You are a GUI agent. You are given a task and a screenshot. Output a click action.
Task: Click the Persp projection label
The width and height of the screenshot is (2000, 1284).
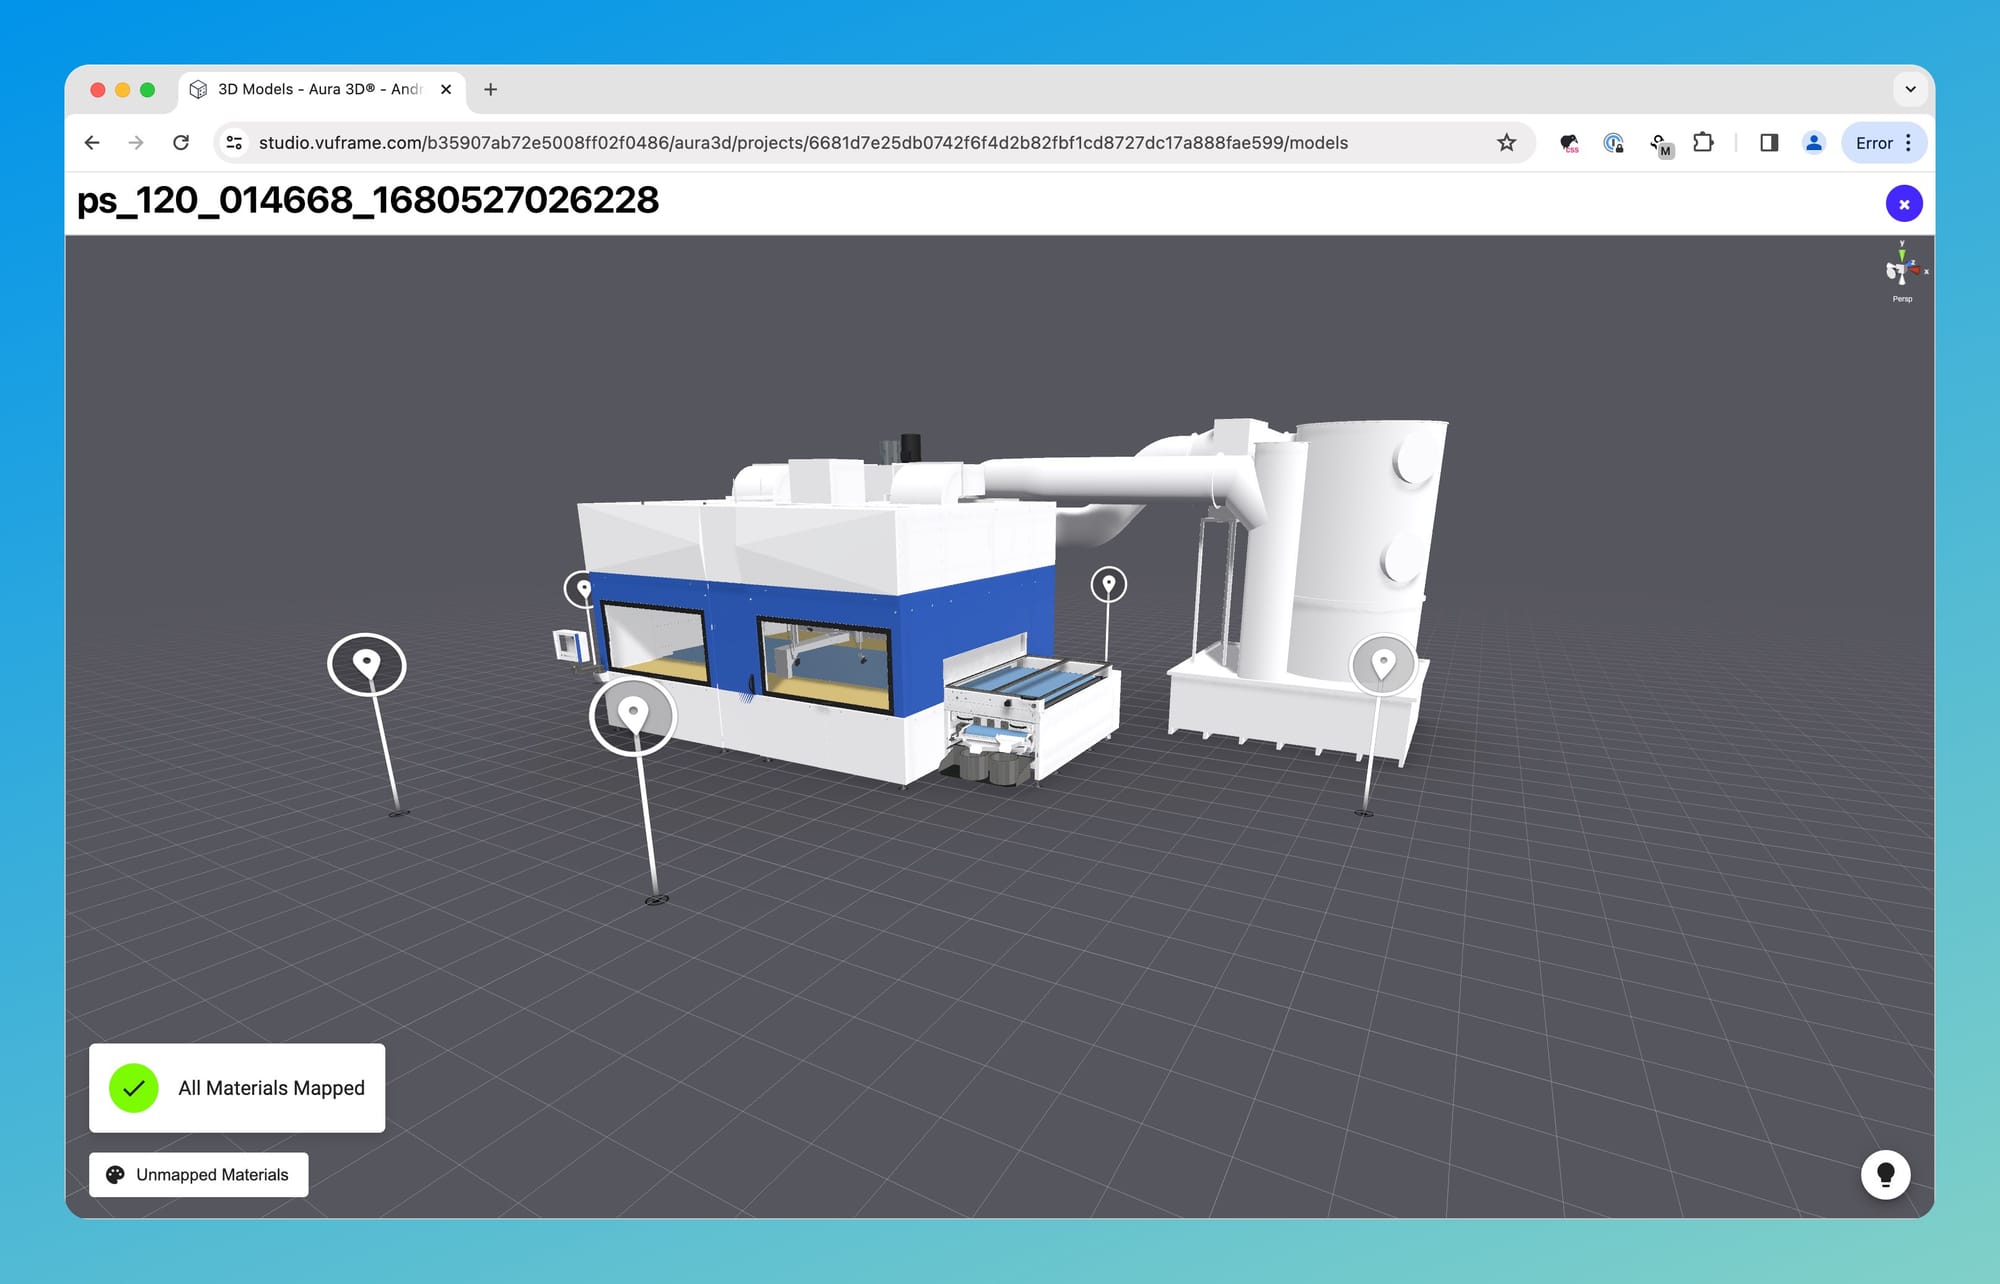click(1902, 299)
